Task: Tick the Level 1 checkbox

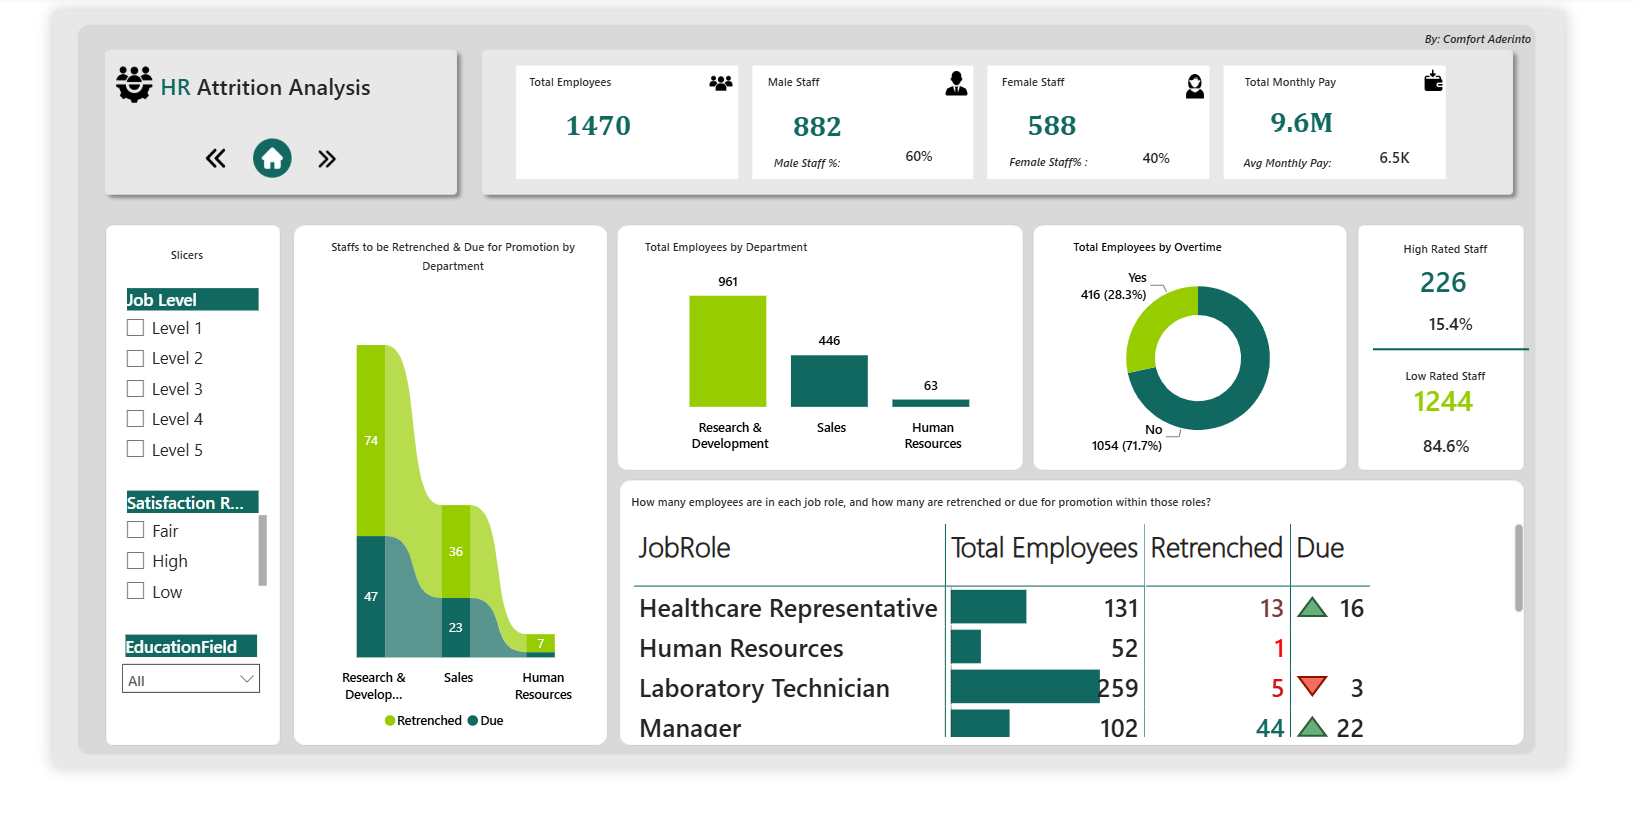Action: click(136, 327)
